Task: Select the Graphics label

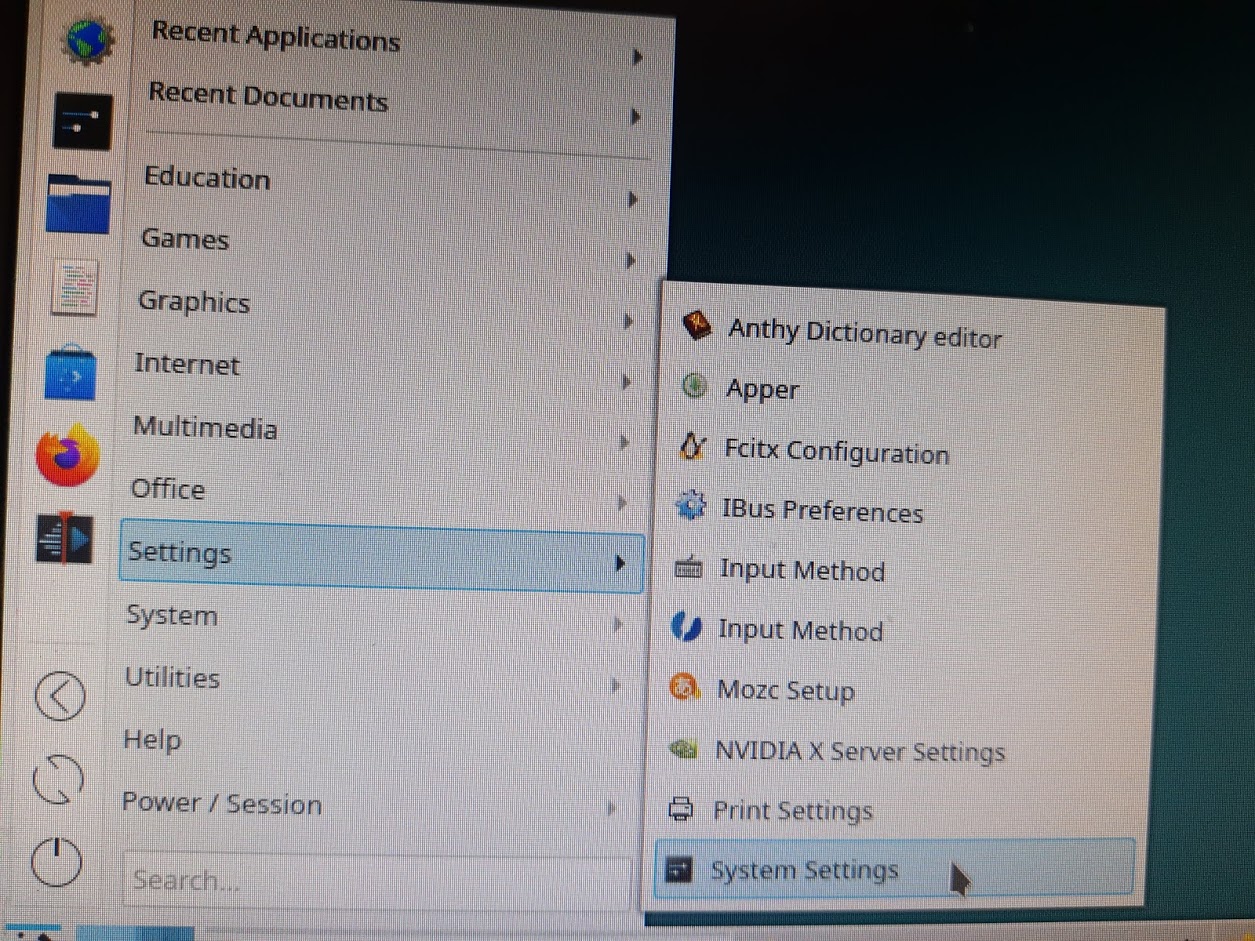Action: pyautogui.click(x=194, y=301)
